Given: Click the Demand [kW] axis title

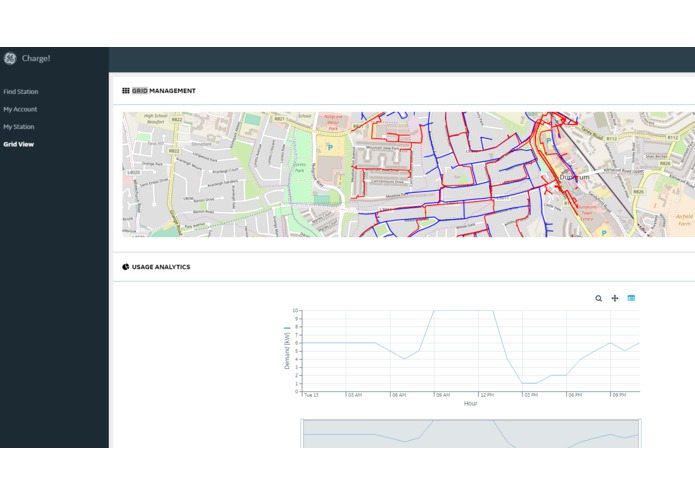Looking at the screenshot, I should coord(287,351).
